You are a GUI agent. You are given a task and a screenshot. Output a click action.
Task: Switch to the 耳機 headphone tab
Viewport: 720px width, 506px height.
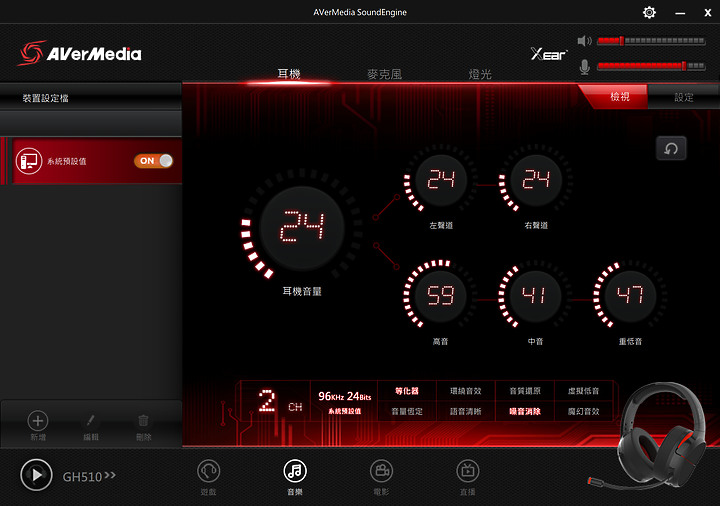289,74
